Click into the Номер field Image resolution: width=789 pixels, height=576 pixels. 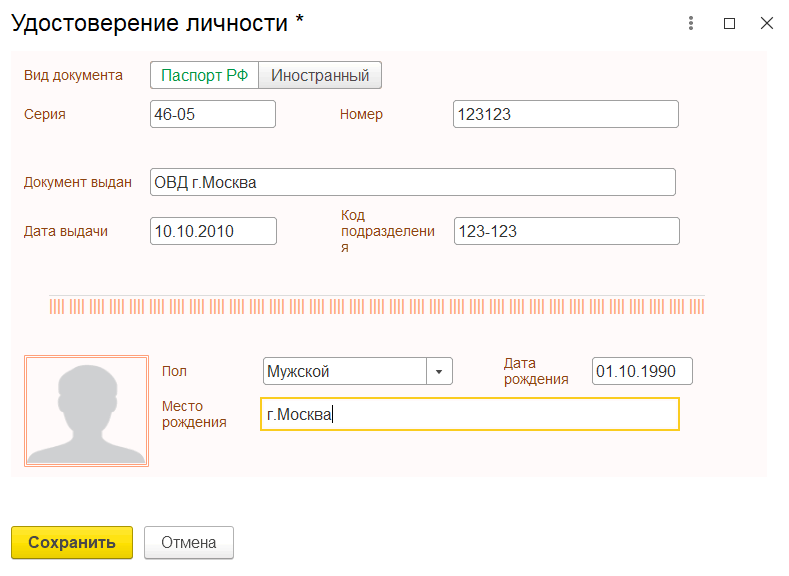565,114
